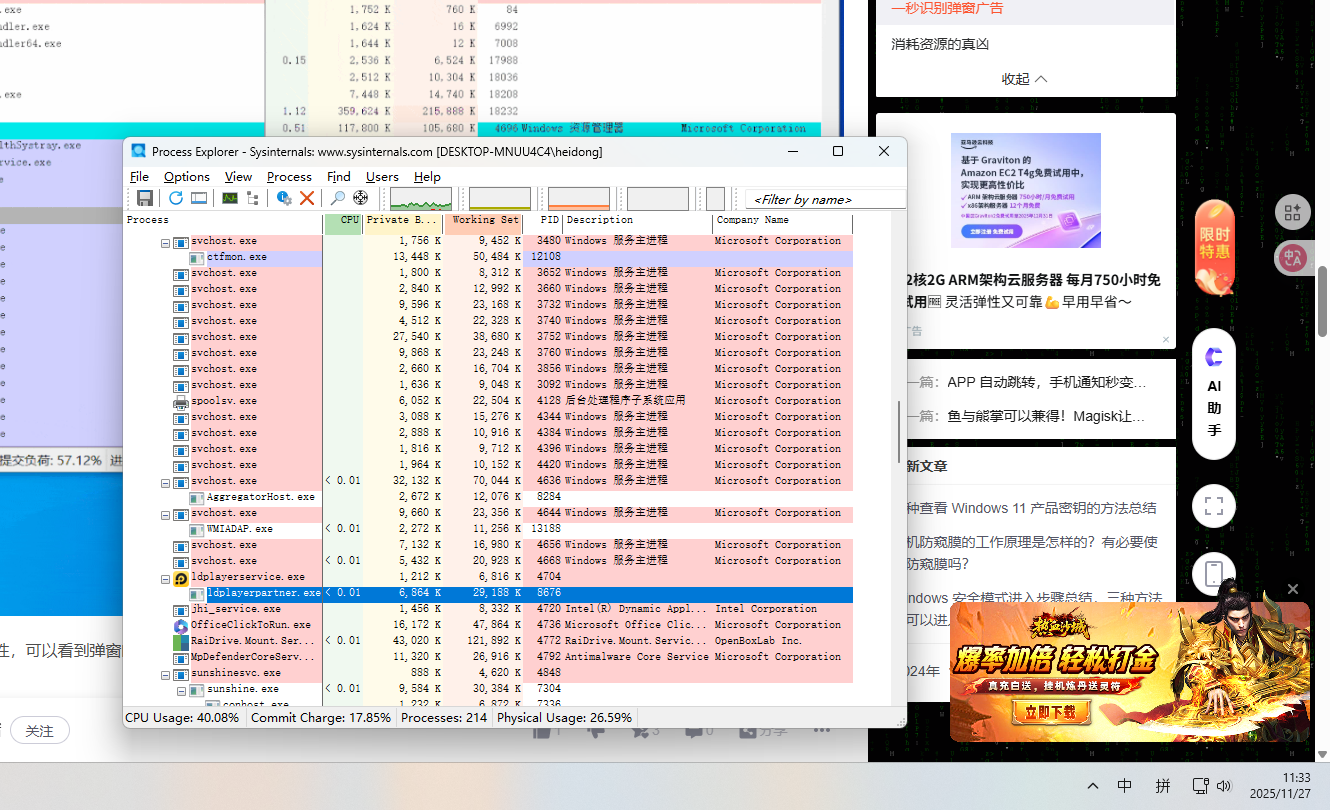
Task: Collapse svchost.exe node above WMIADAP.exe
Action: (x=166, y=514)
